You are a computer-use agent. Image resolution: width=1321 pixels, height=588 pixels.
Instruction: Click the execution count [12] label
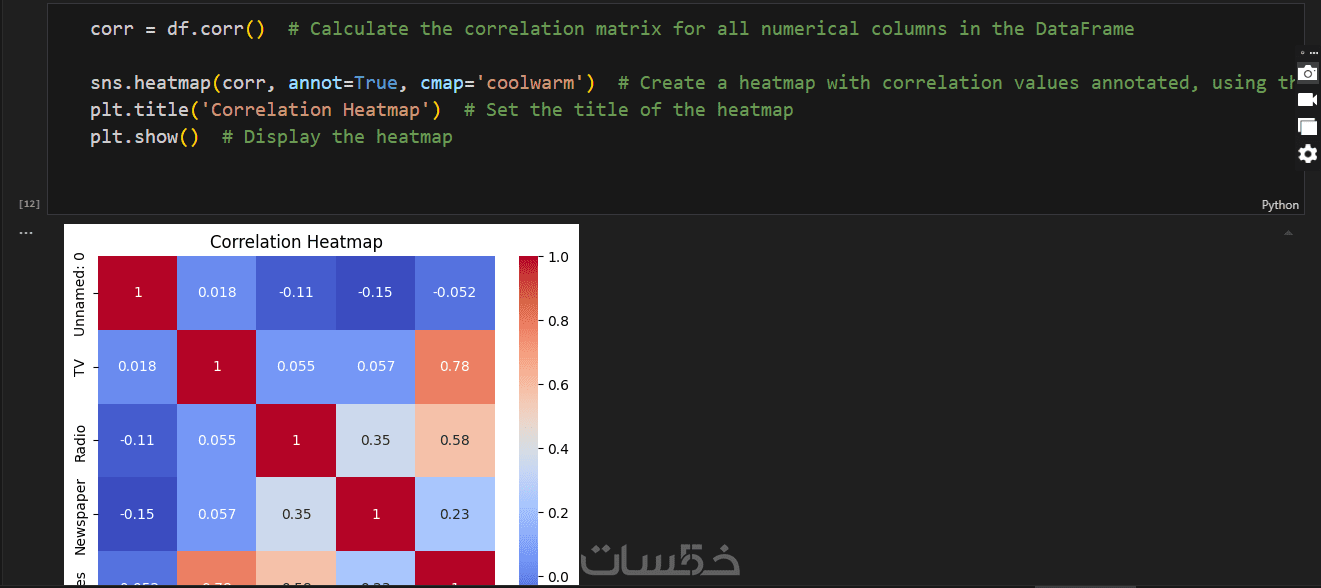tap(29, 204)
